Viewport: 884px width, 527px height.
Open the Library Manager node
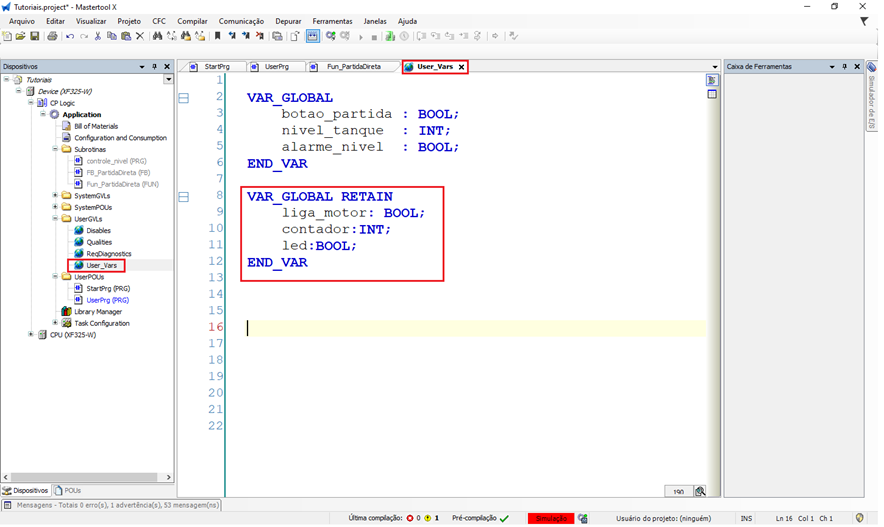[97, 312]
